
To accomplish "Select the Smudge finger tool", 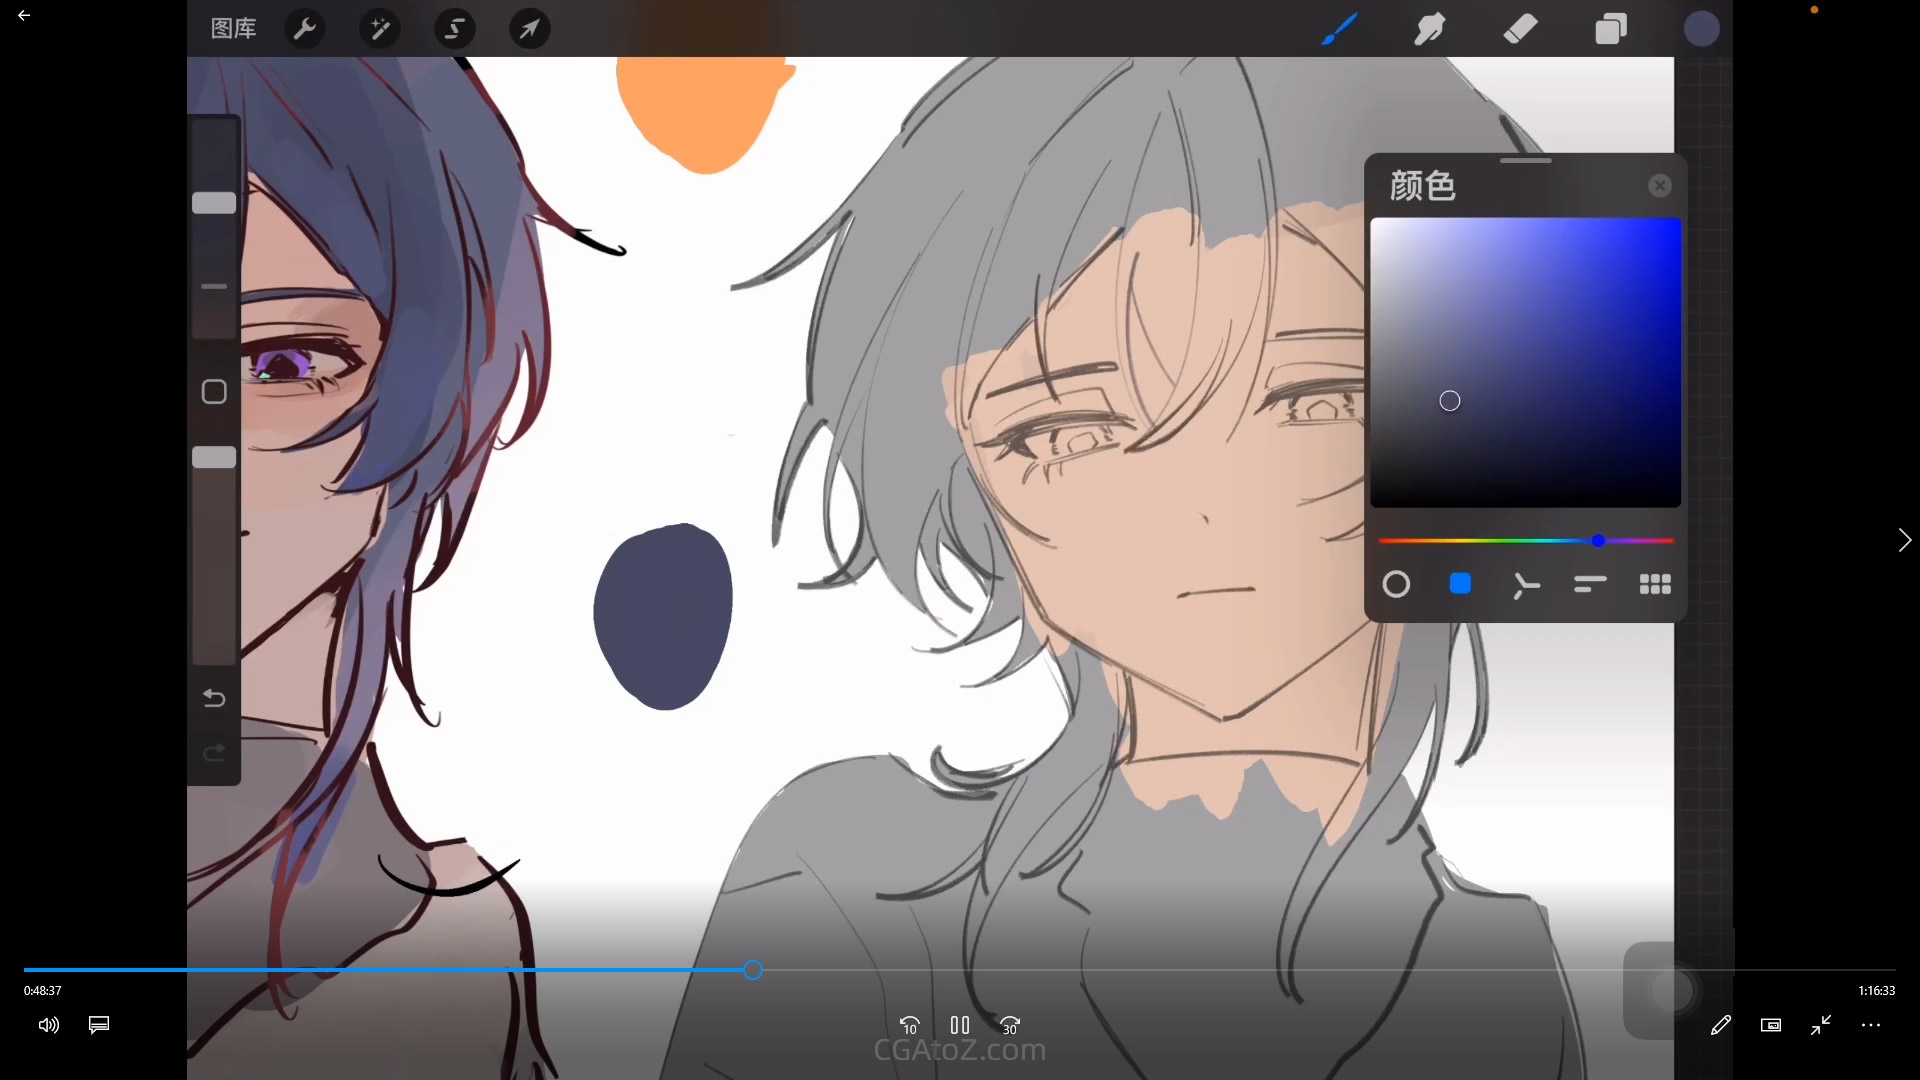I will point(1429,29).
